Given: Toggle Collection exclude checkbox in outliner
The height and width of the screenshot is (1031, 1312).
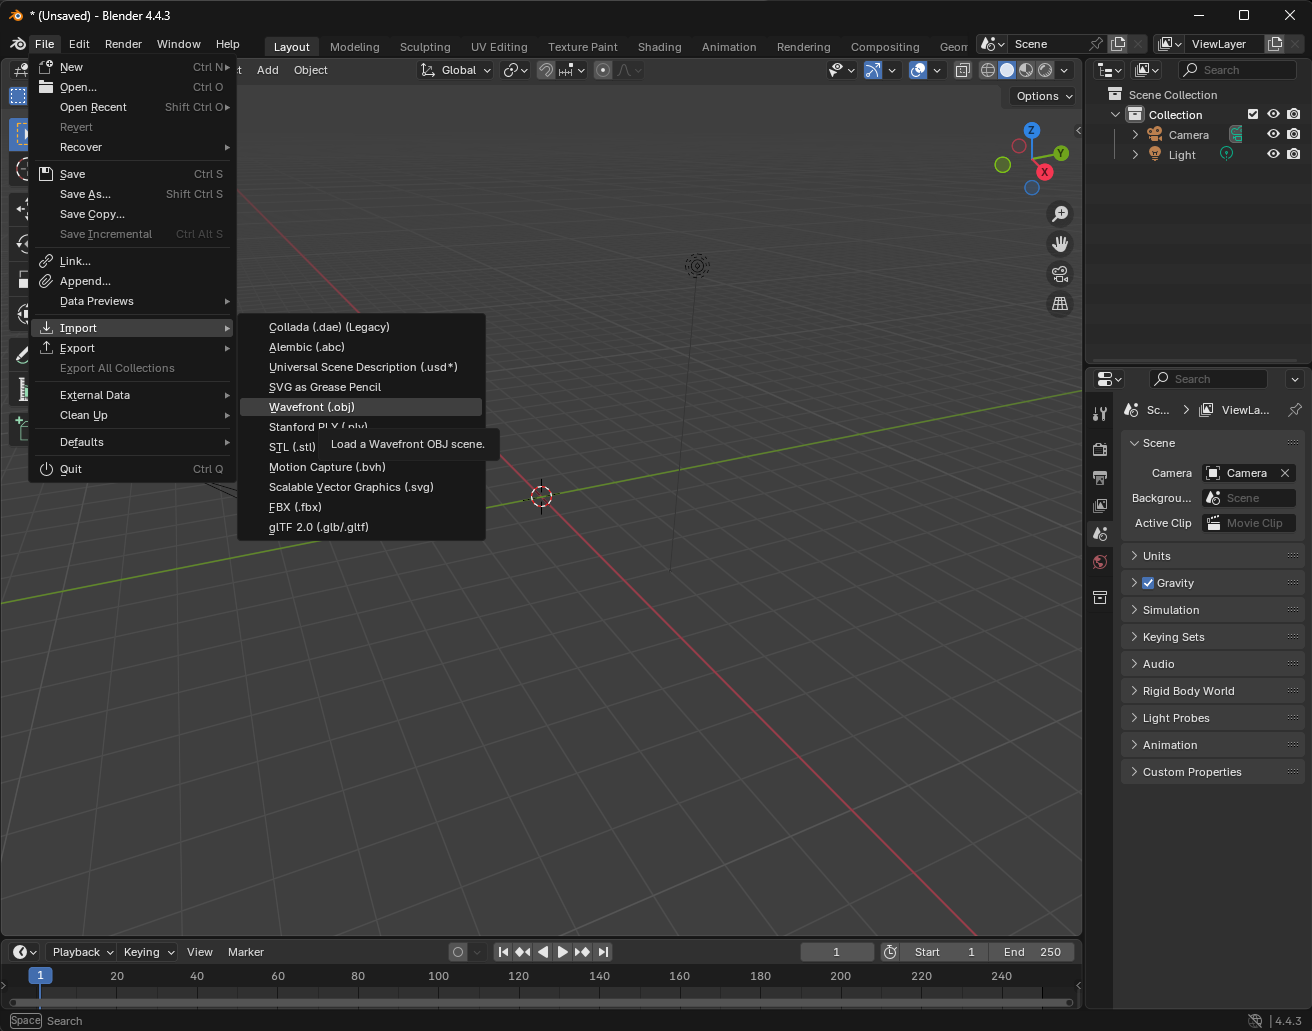Looking at the screenshot, I should 1253,114.
